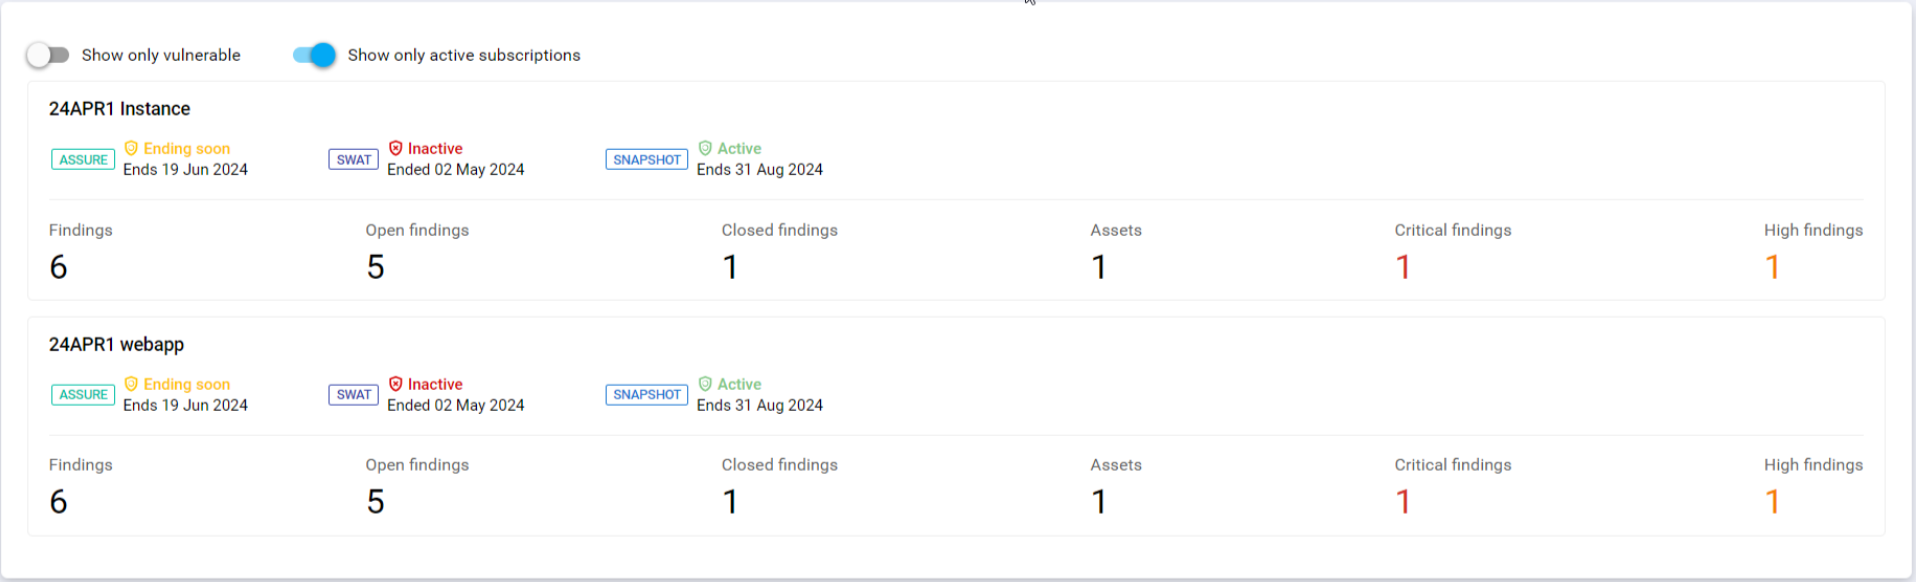
Task: Click ASSURE badge in 24APR1 Instance card
Action: point(83,159)
